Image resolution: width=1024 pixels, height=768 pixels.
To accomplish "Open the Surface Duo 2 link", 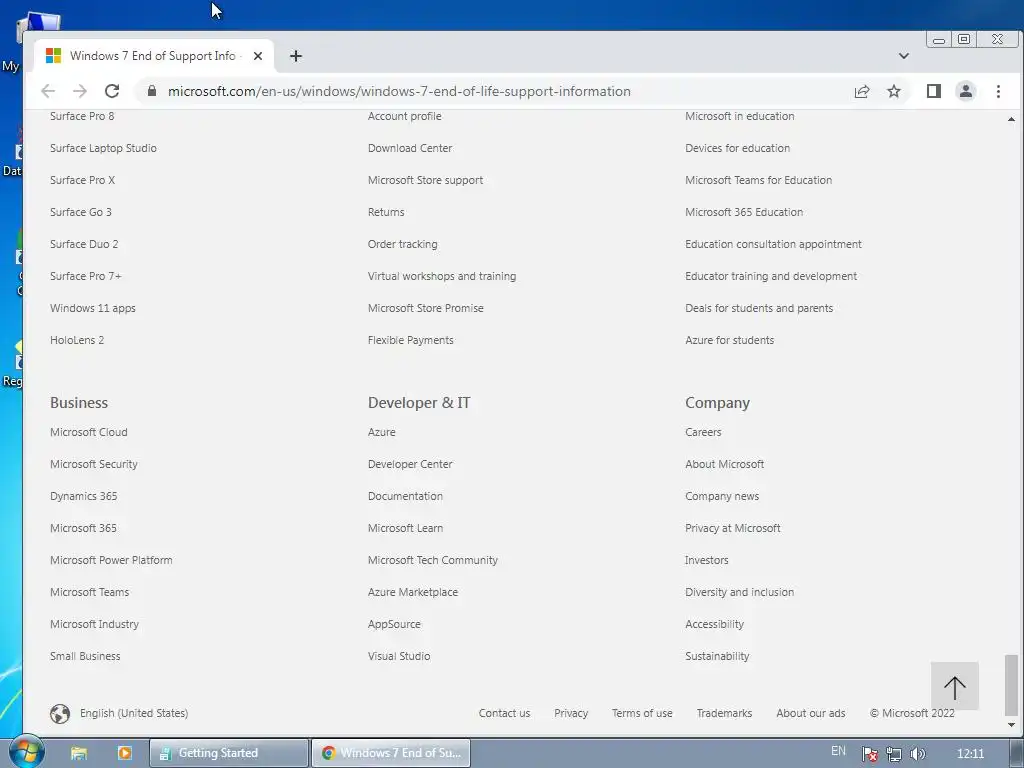I will (84, 244).
